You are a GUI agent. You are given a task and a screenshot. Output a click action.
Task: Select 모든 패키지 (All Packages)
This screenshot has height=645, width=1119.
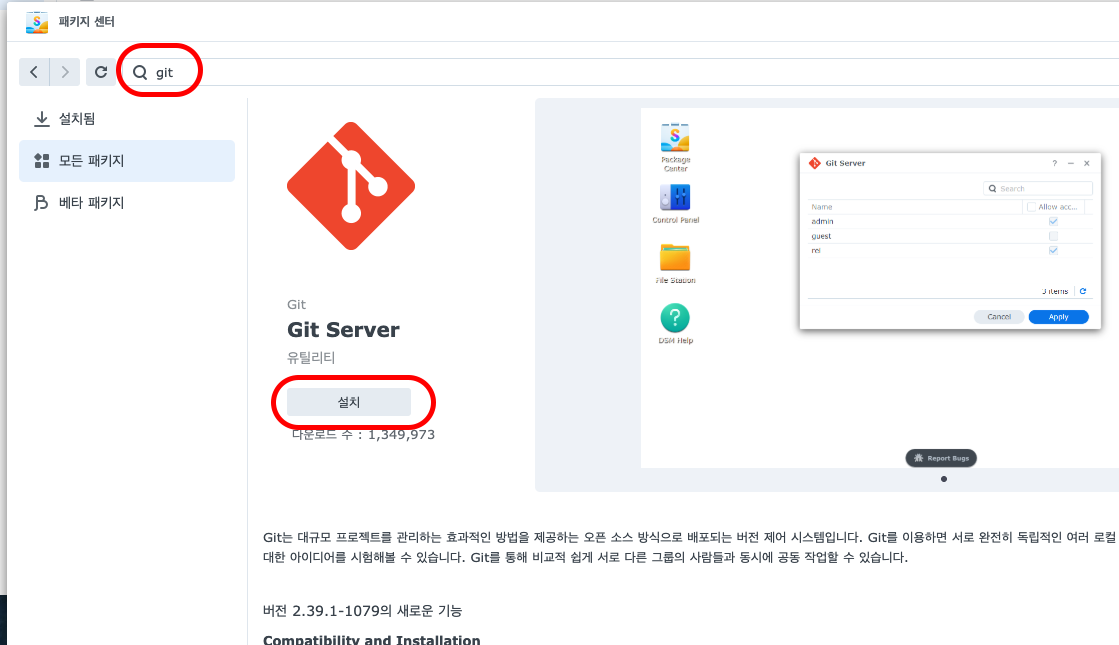(127, 161)
